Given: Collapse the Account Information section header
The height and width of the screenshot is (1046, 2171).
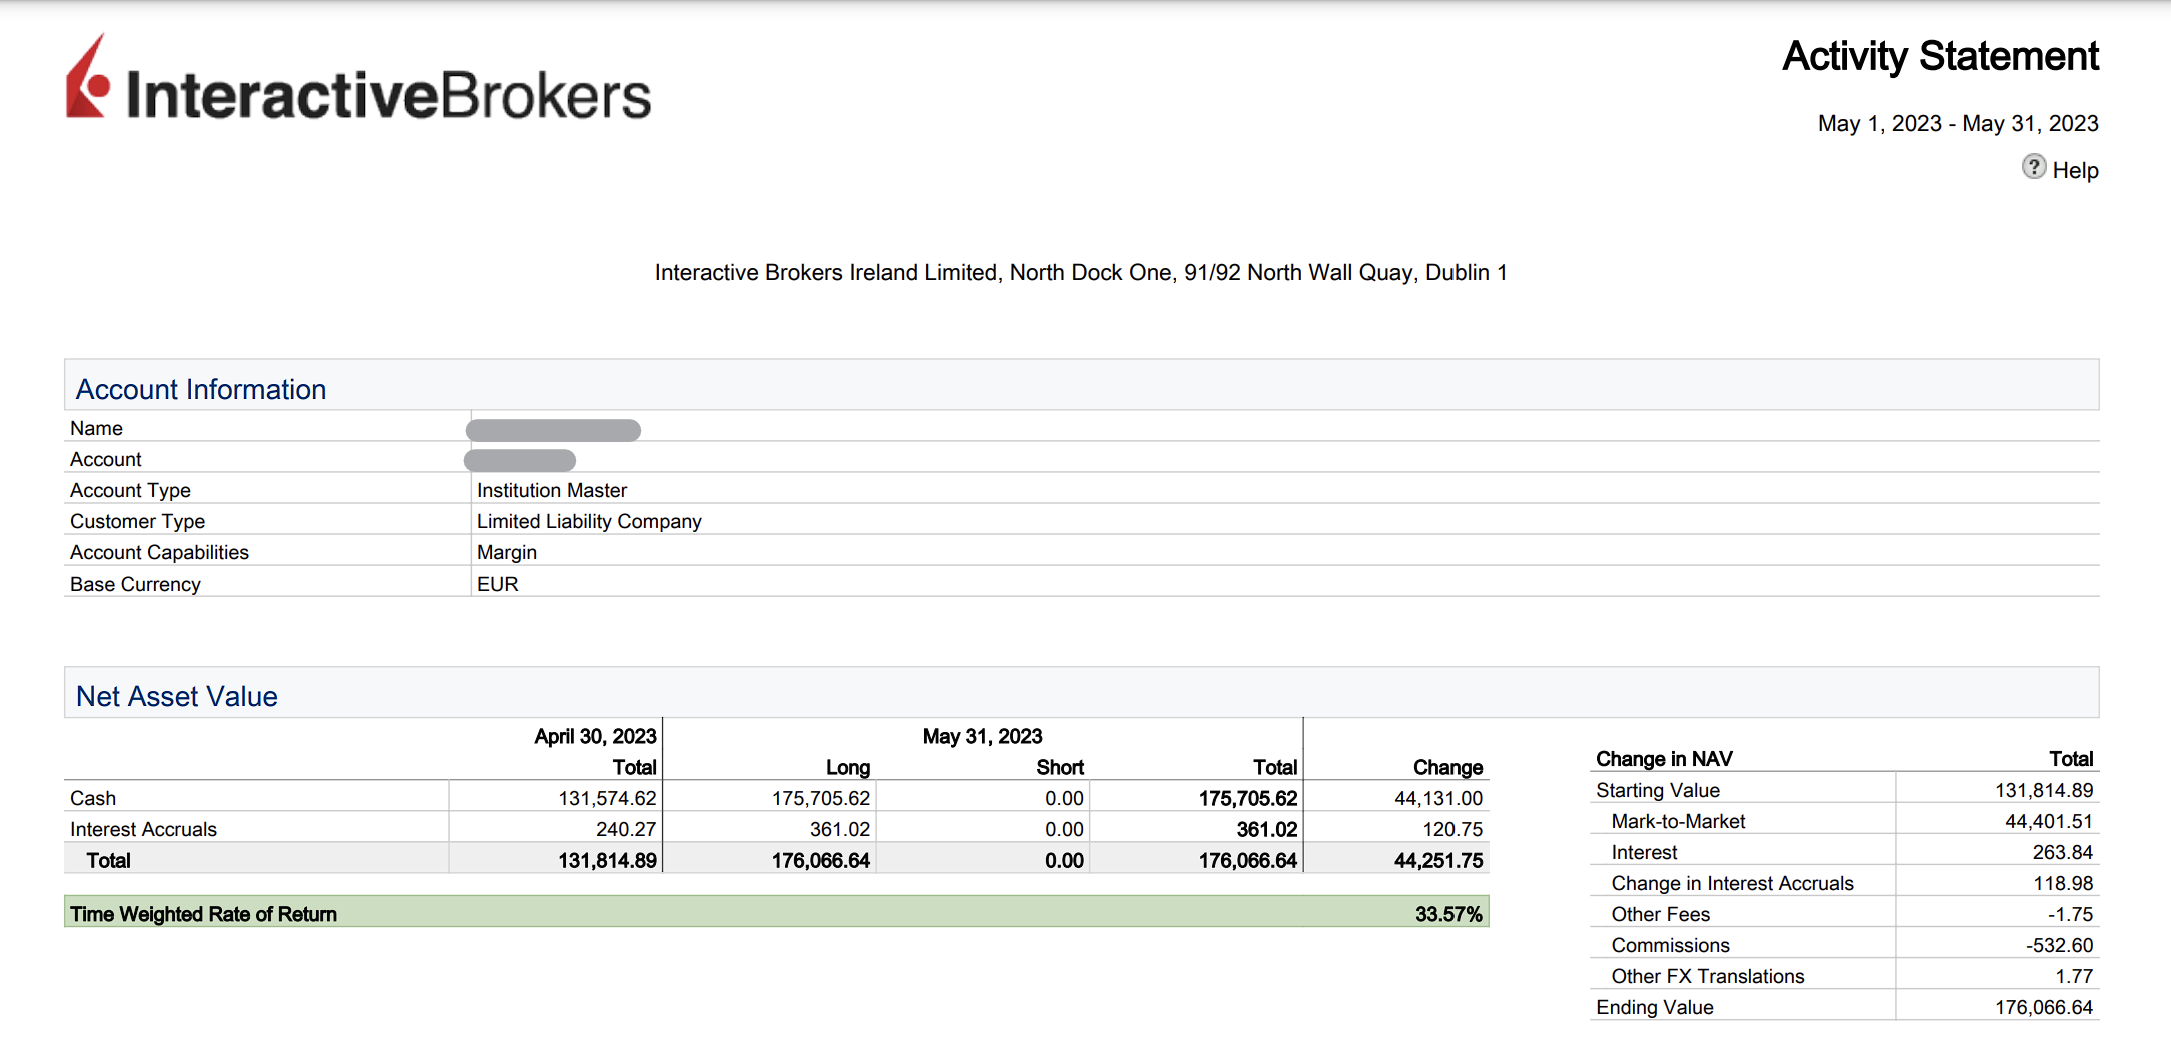Looking at the screenshot, I should [x=201, y=389].
